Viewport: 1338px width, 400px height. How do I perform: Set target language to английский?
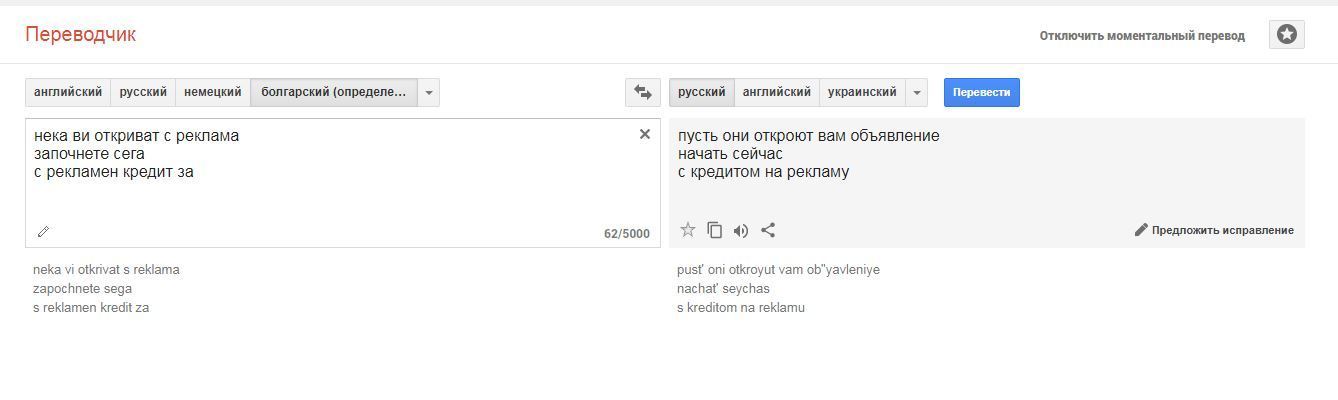click(x=777, y=92)
